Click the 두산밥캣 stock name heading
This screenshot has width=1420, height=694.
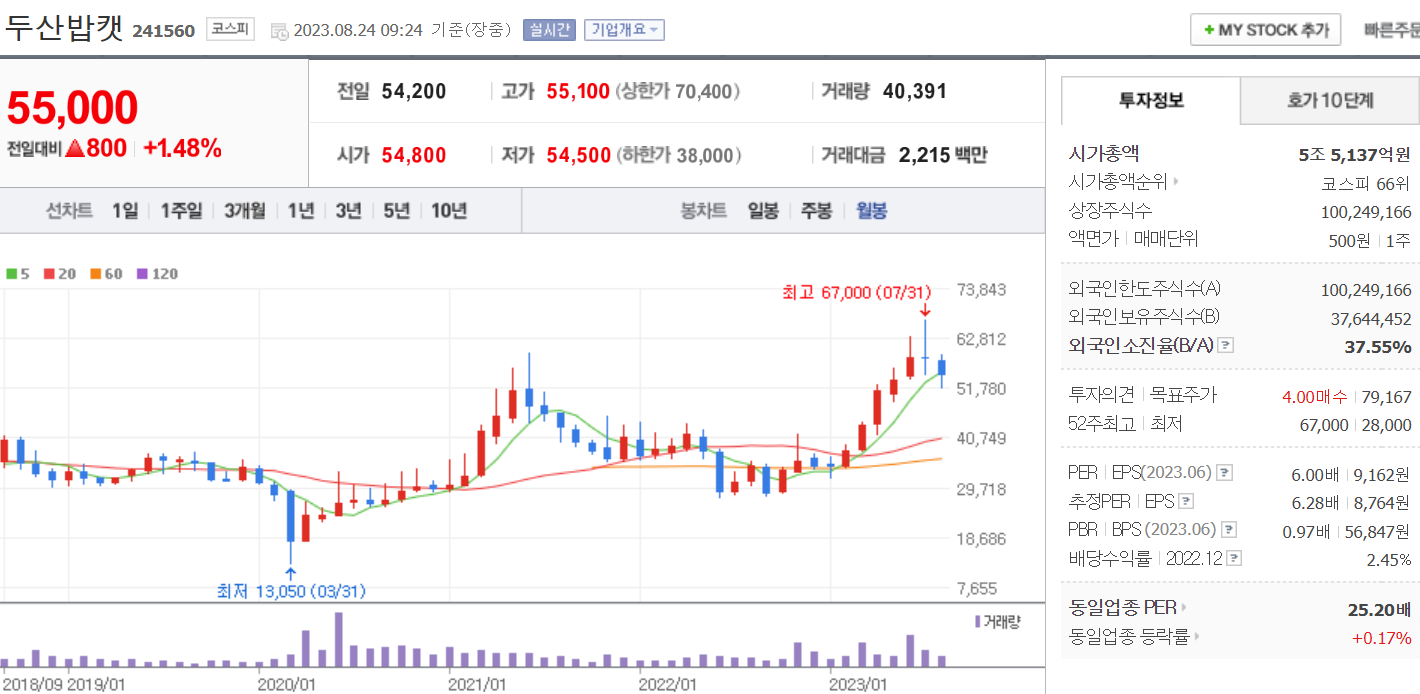click(x=65, y=28)
